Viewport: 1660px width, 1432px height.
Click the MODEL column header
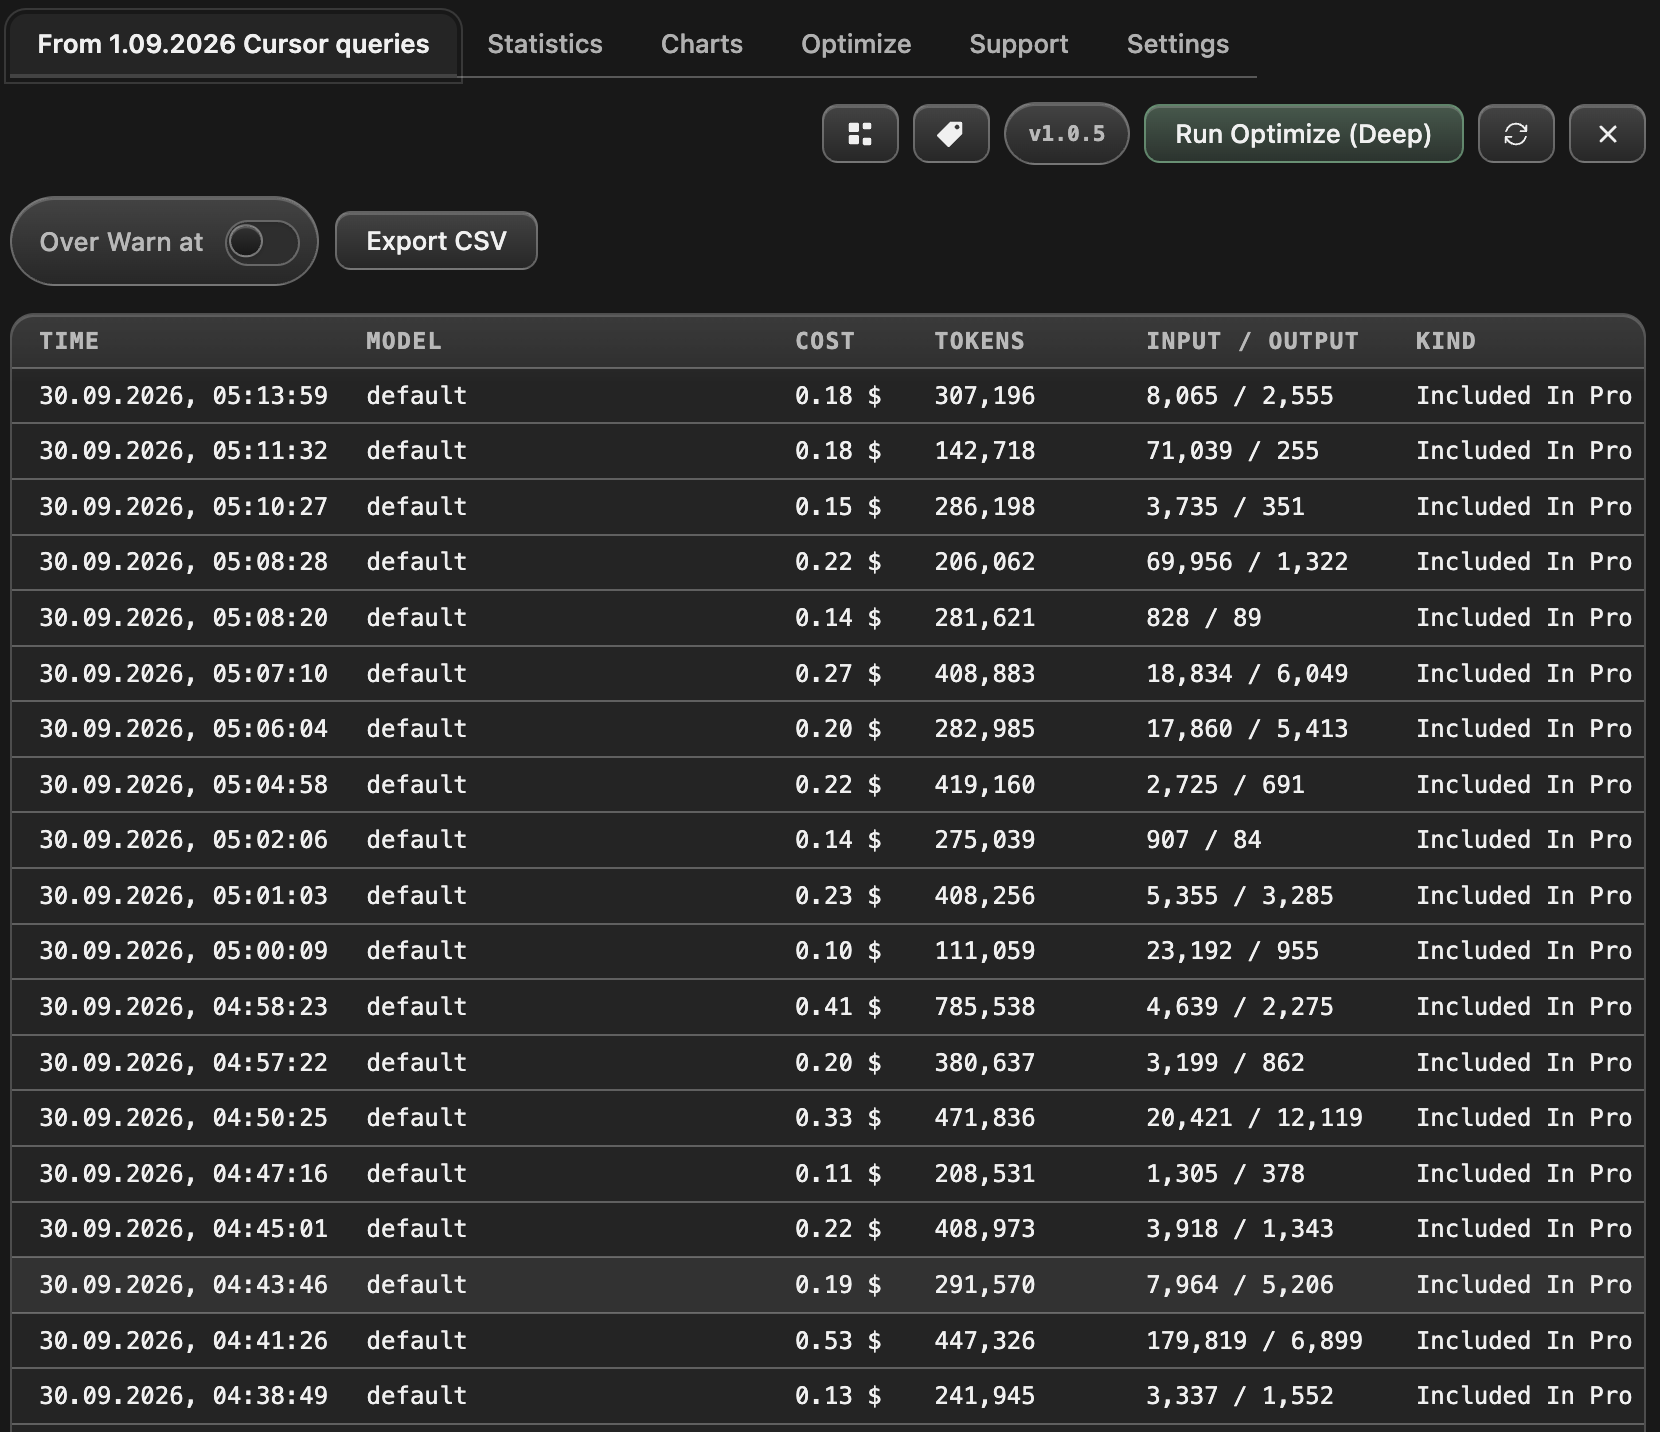[404, 341]
